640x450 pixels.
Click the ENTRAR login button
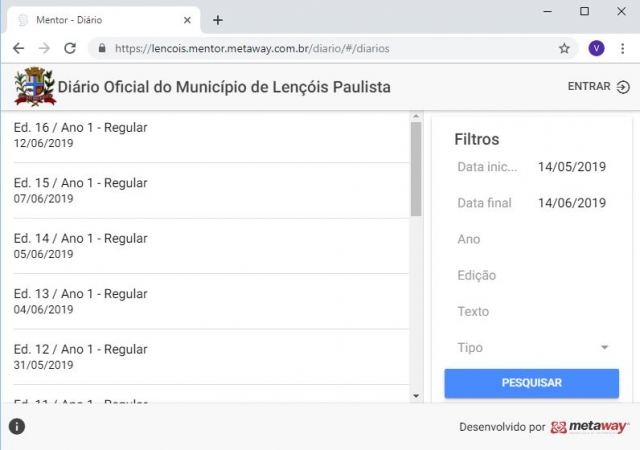599,87
